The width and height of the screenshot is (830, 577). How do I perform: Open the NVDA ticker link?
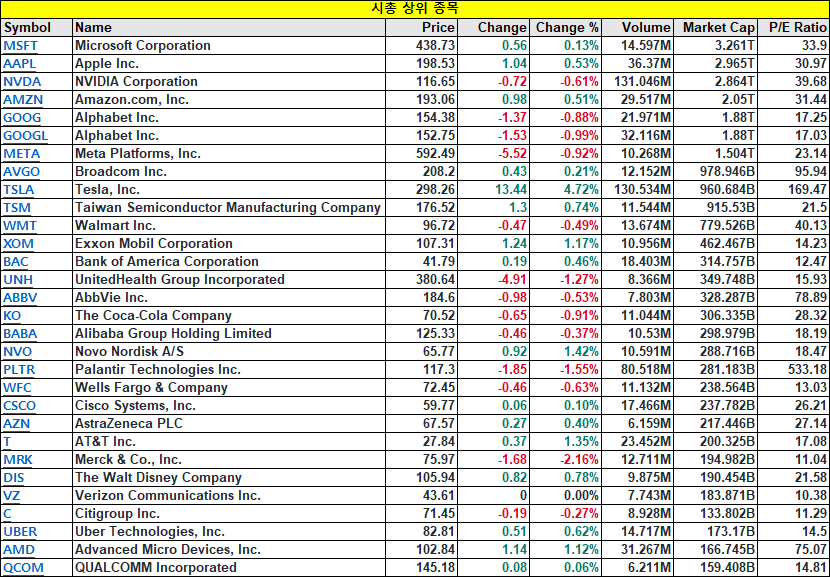tap(22, 82)
